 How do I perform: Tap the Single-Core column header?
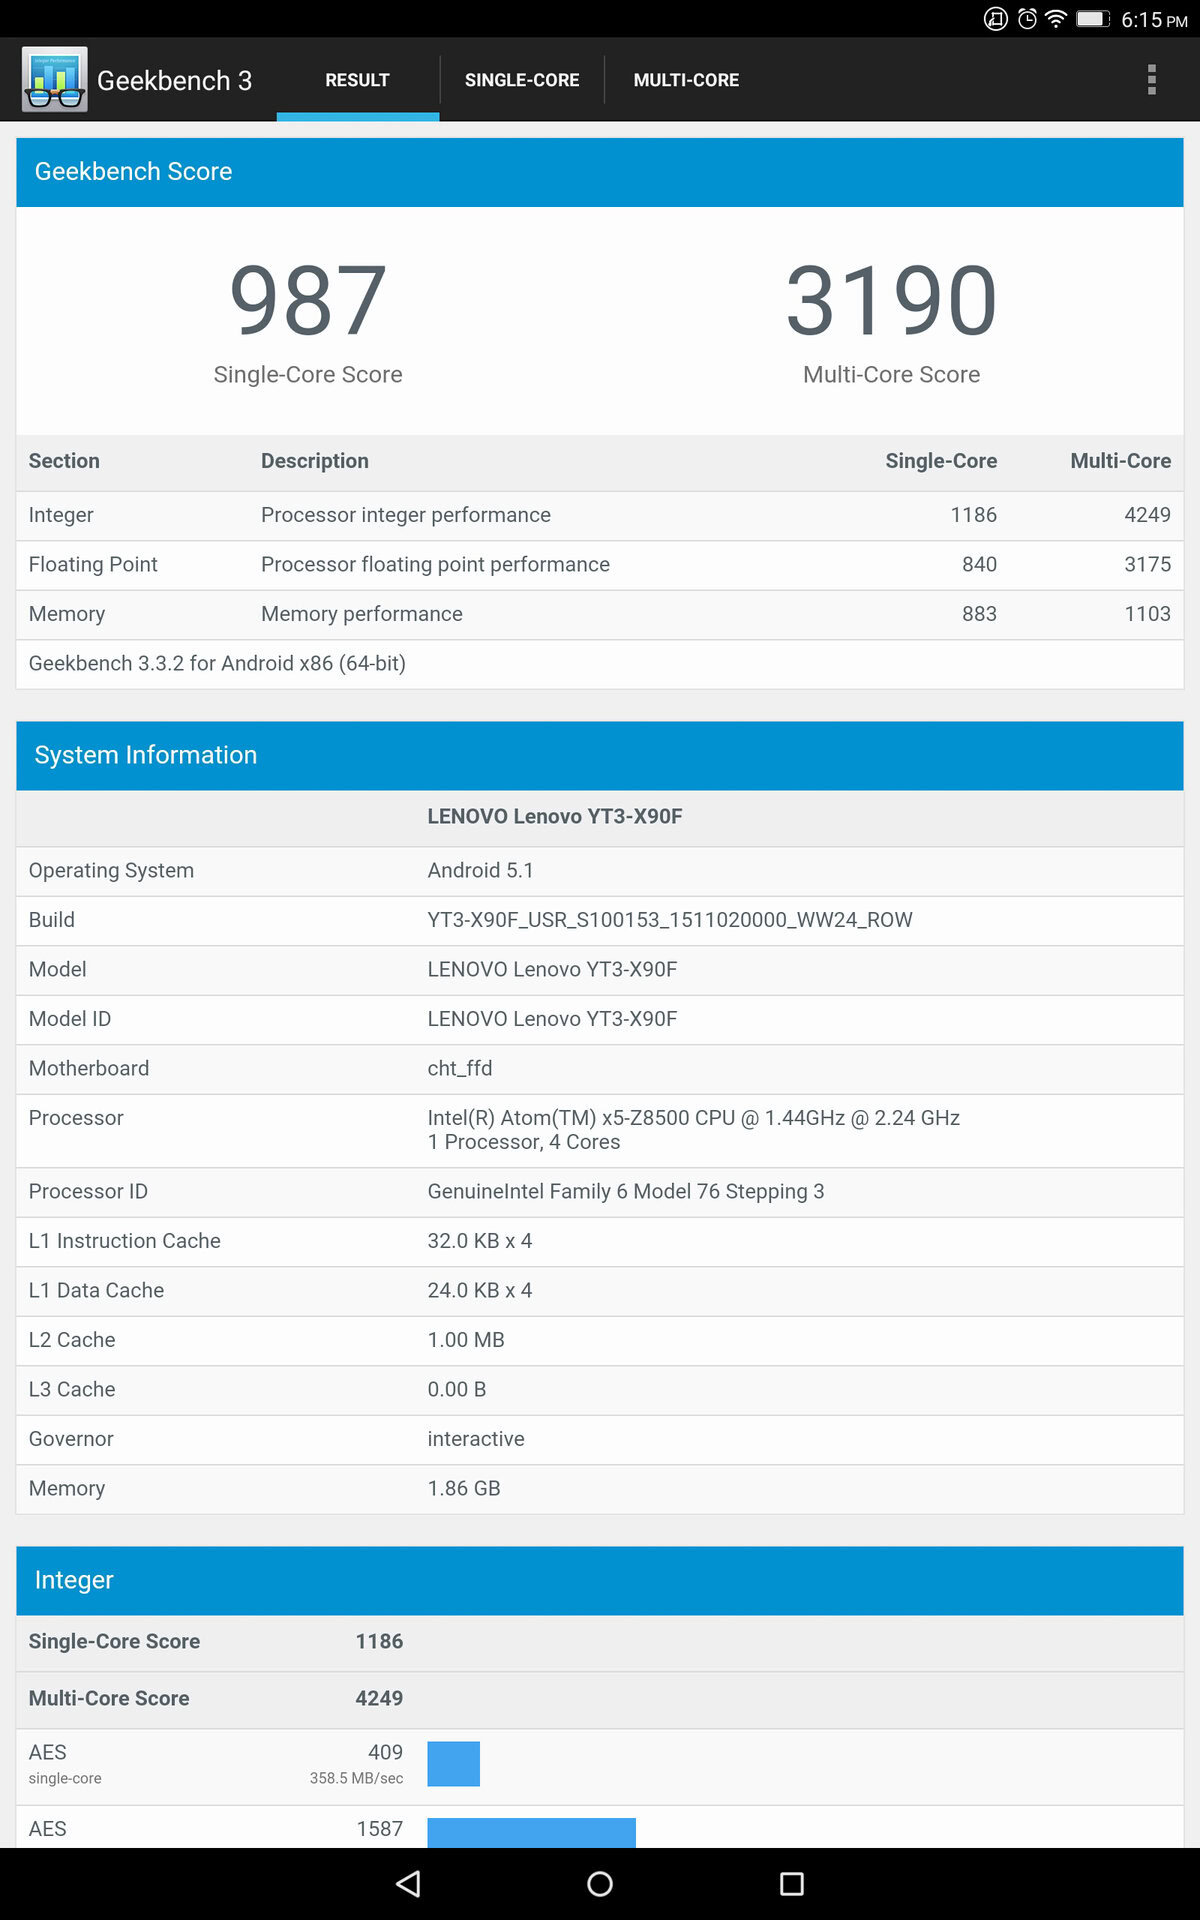[941, 461]
